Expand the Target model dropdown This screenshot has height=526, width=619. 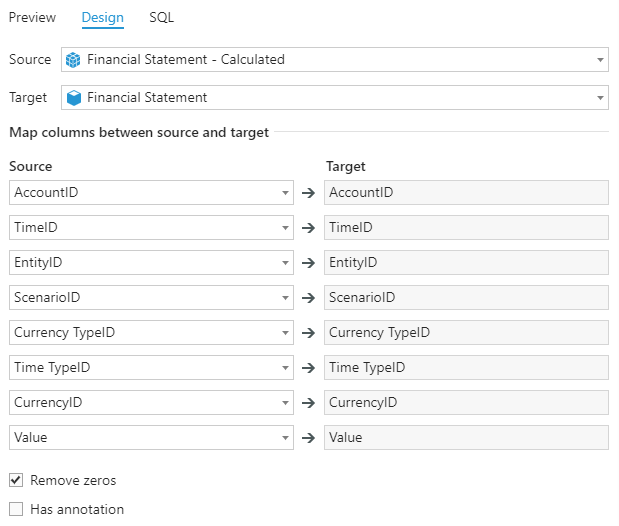600,98
